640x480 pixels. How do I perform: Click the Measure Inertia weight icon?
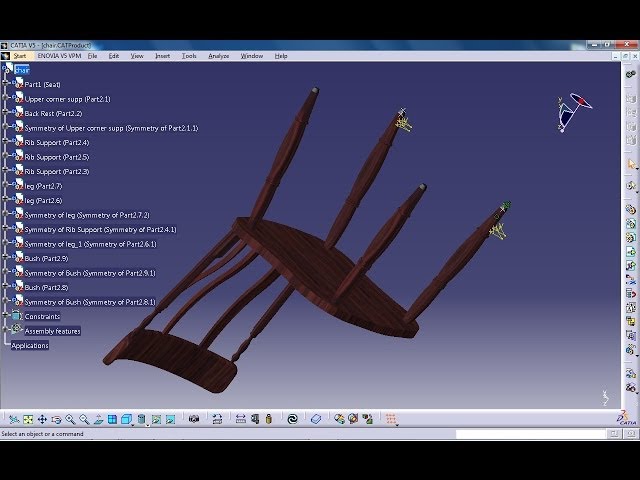coord(269,419)
